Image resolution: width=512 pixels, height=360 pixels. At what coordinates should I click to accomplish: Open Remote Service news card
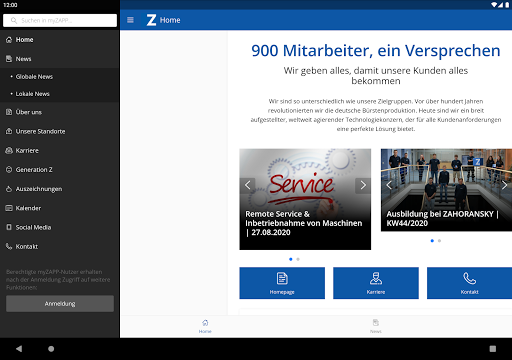(305, 199)
